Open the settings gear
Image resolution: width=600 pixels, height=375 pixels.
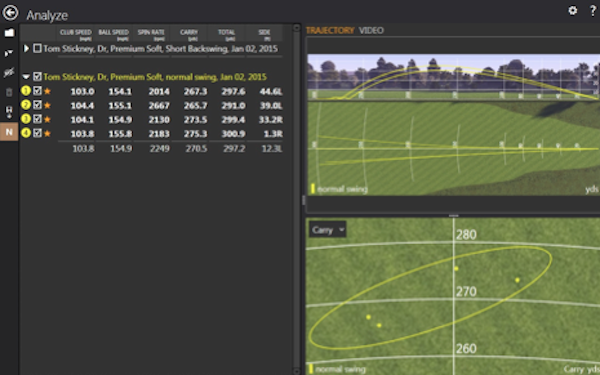tap(572, 10)
